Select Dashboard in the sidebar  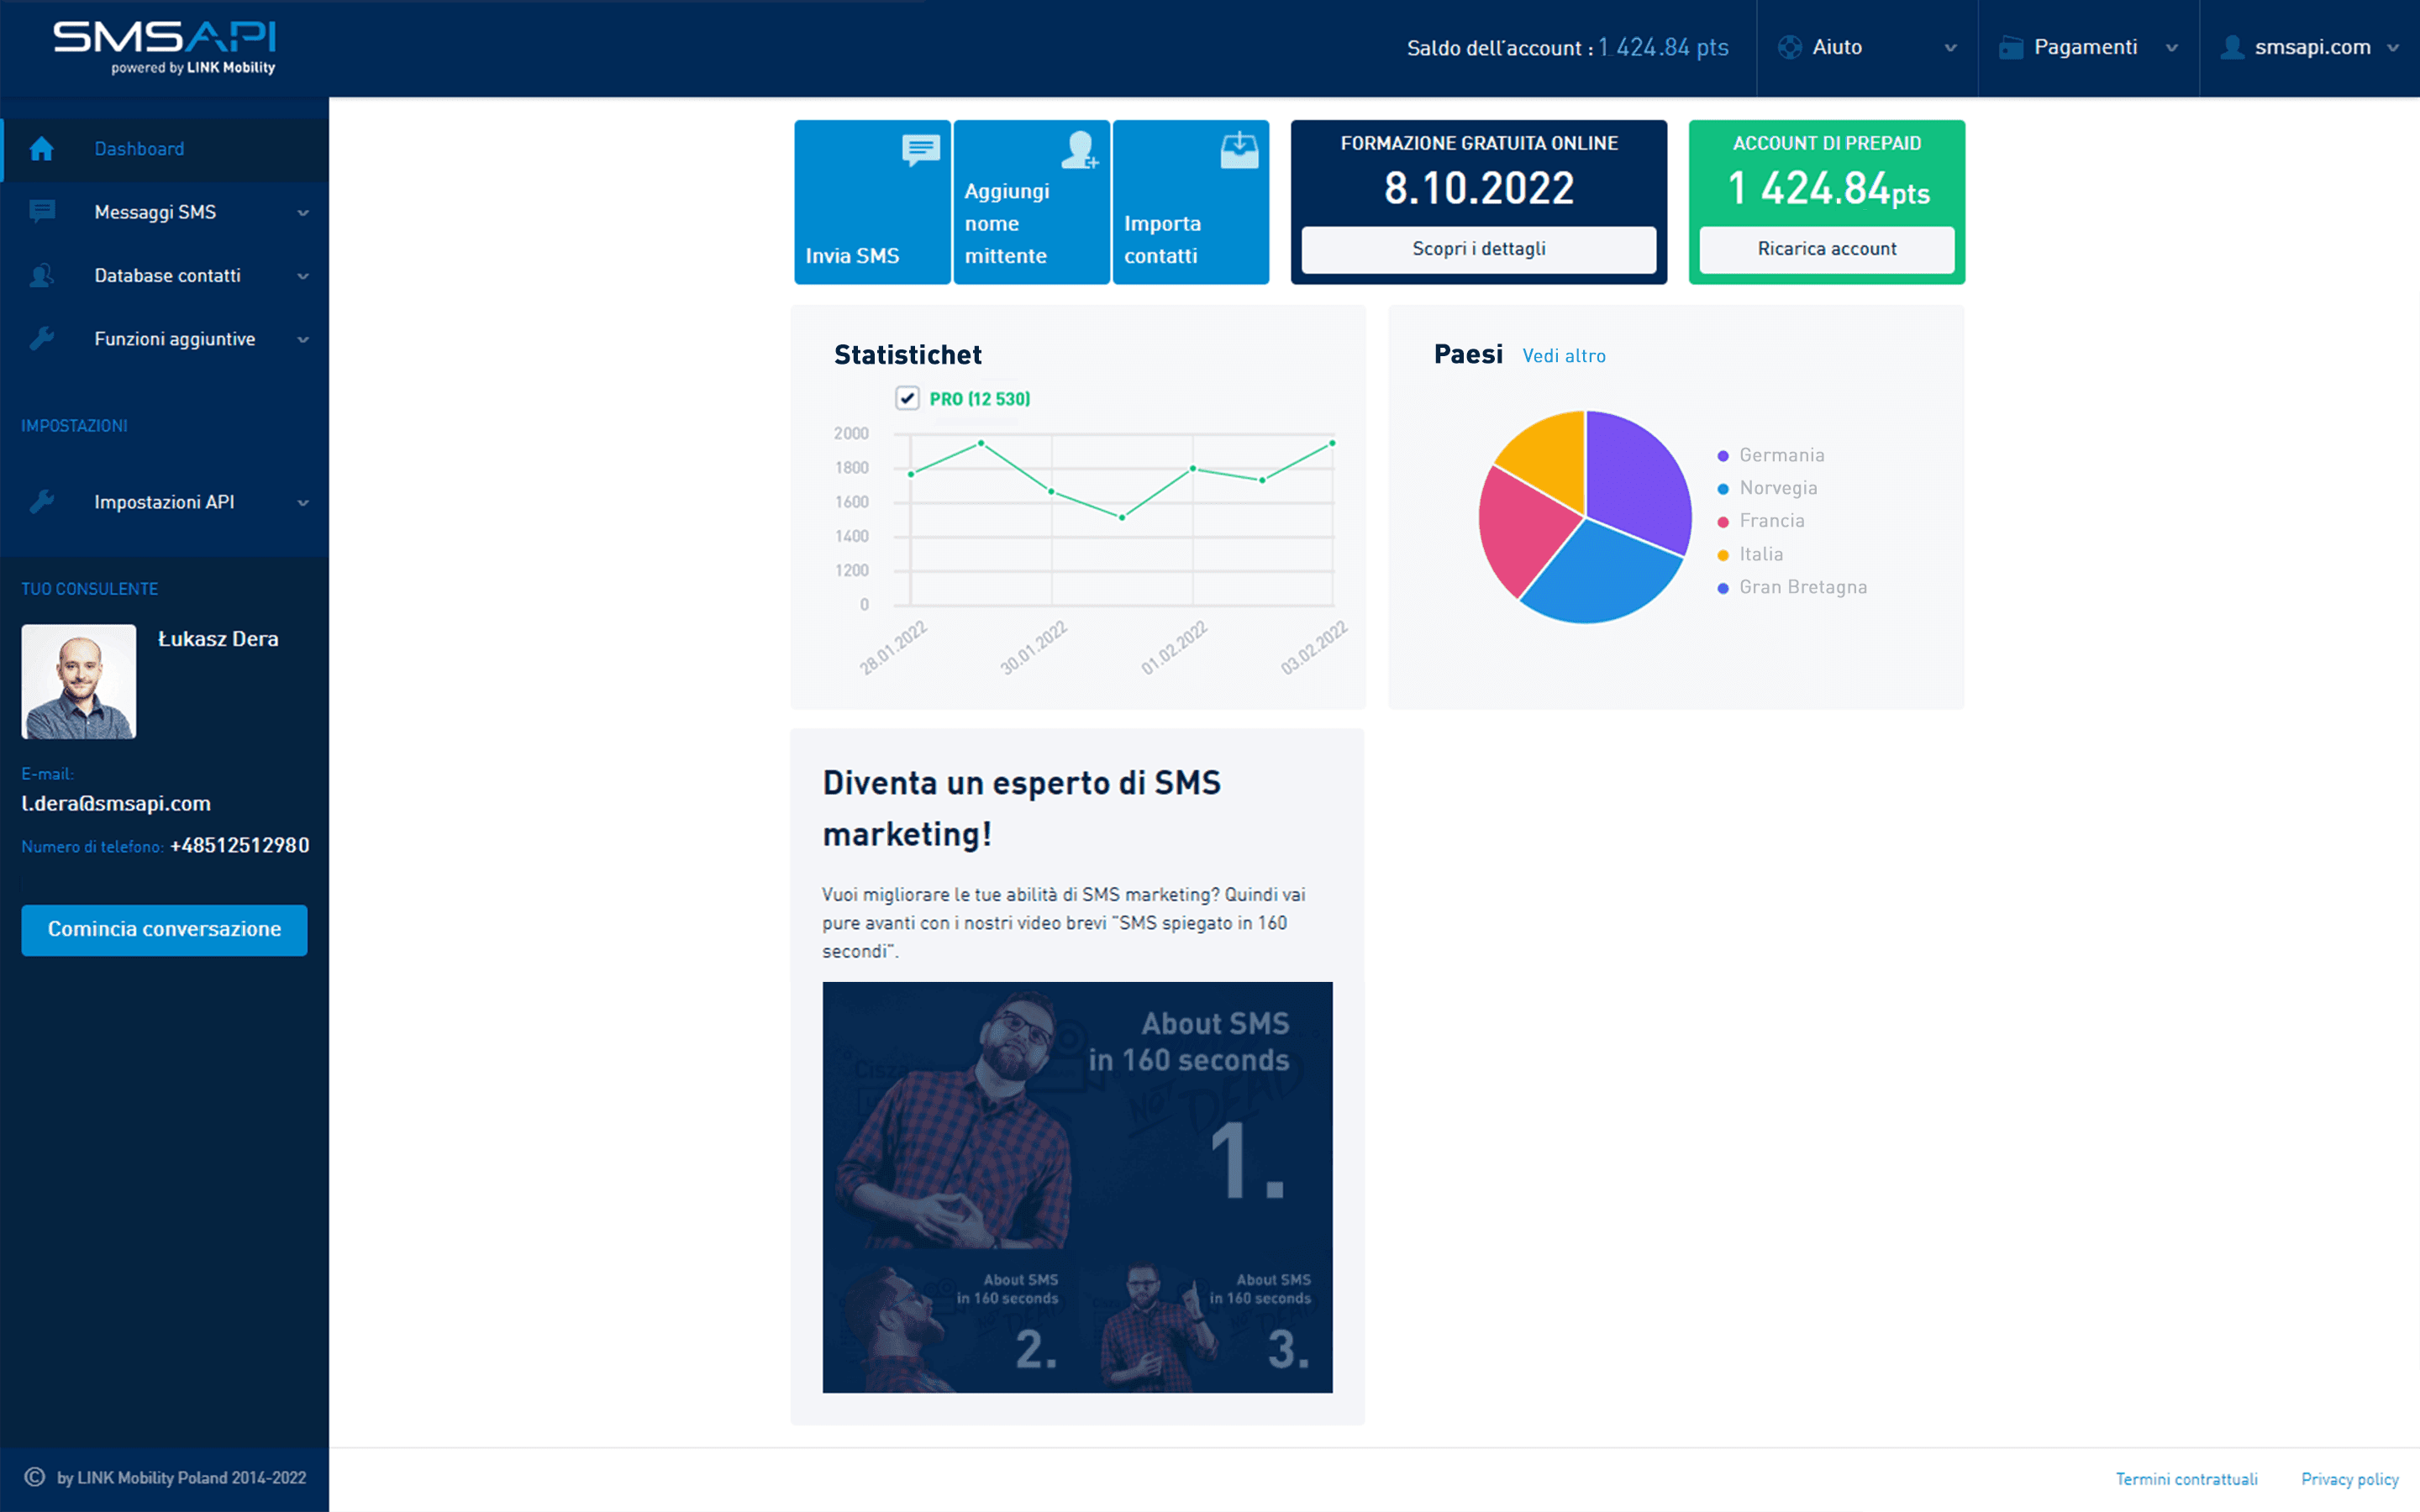pyautogui.click(x=165, y=149)
